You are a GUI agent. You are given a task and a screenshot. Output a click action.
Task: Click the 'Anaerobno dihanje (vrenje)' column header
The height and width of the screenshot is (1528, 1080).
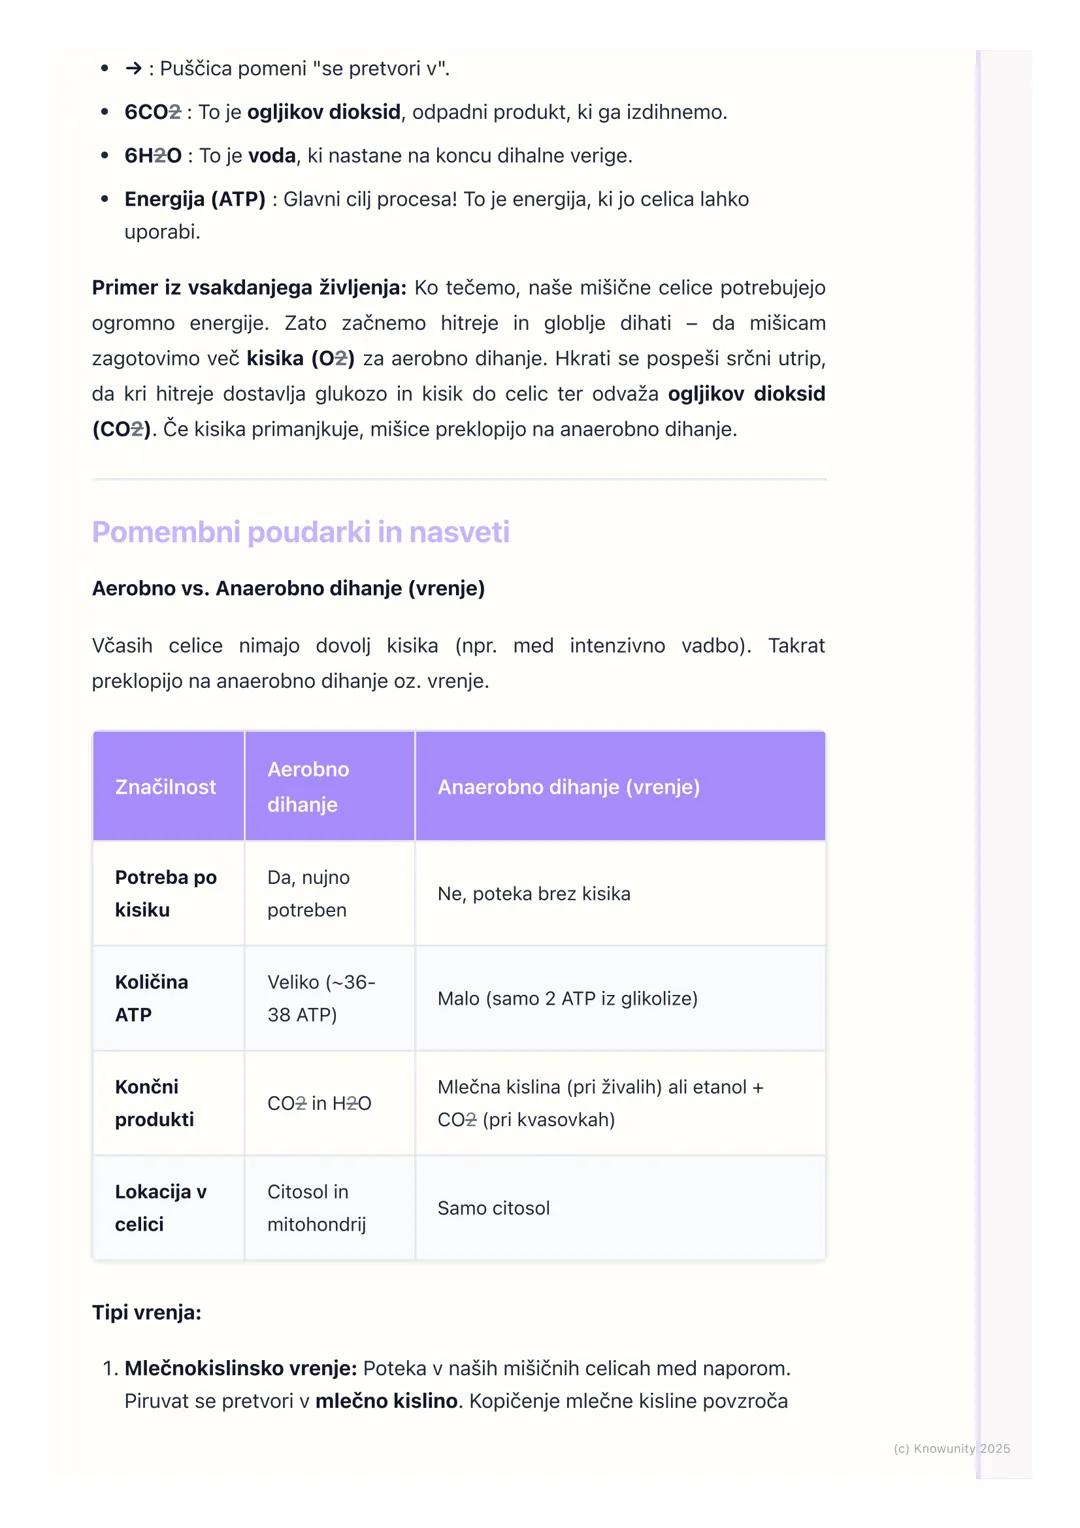click(x=568, y=787)
